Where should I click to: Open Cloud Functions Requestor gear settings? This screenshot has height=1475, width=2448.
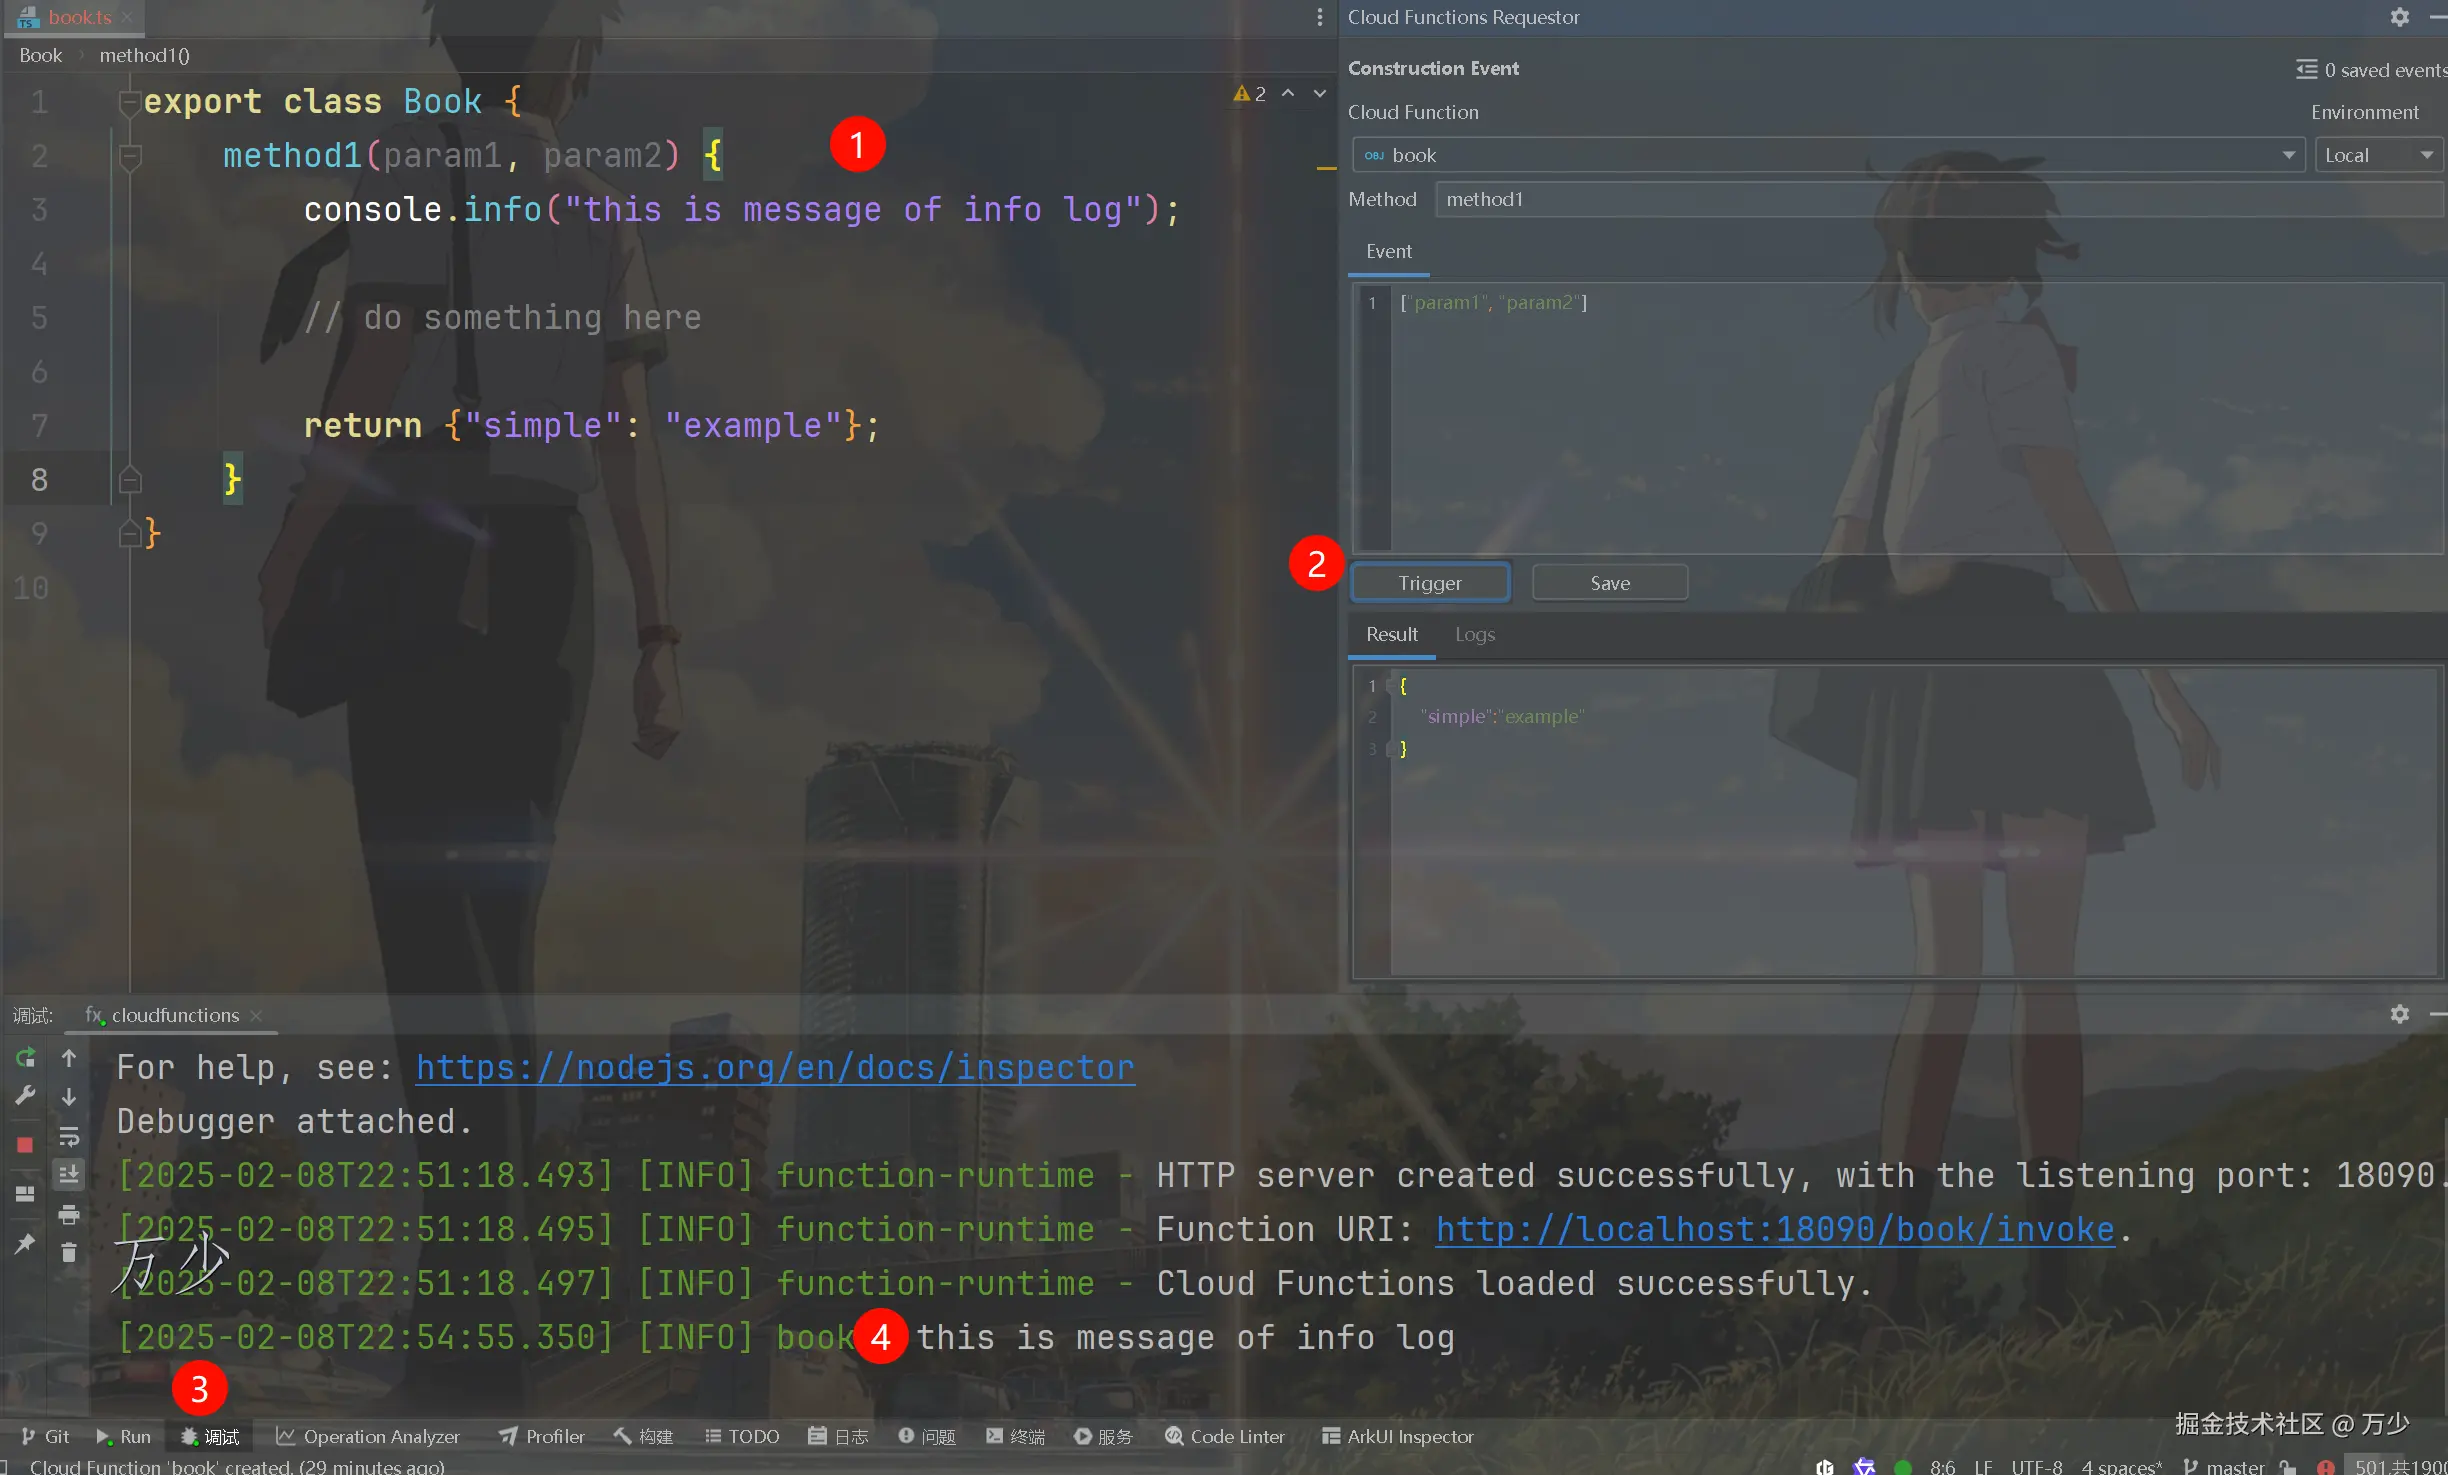(x=2399, y=17)
